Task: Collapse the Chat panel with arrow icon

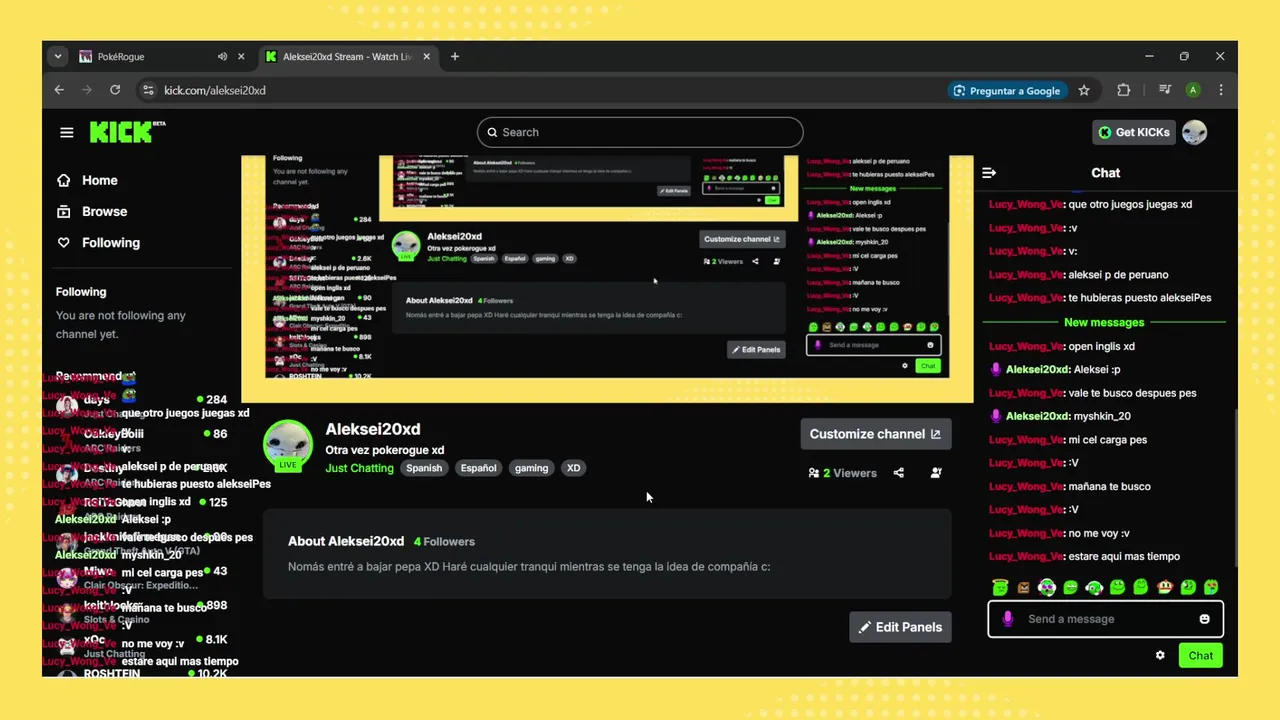Action: click(989, 173)
